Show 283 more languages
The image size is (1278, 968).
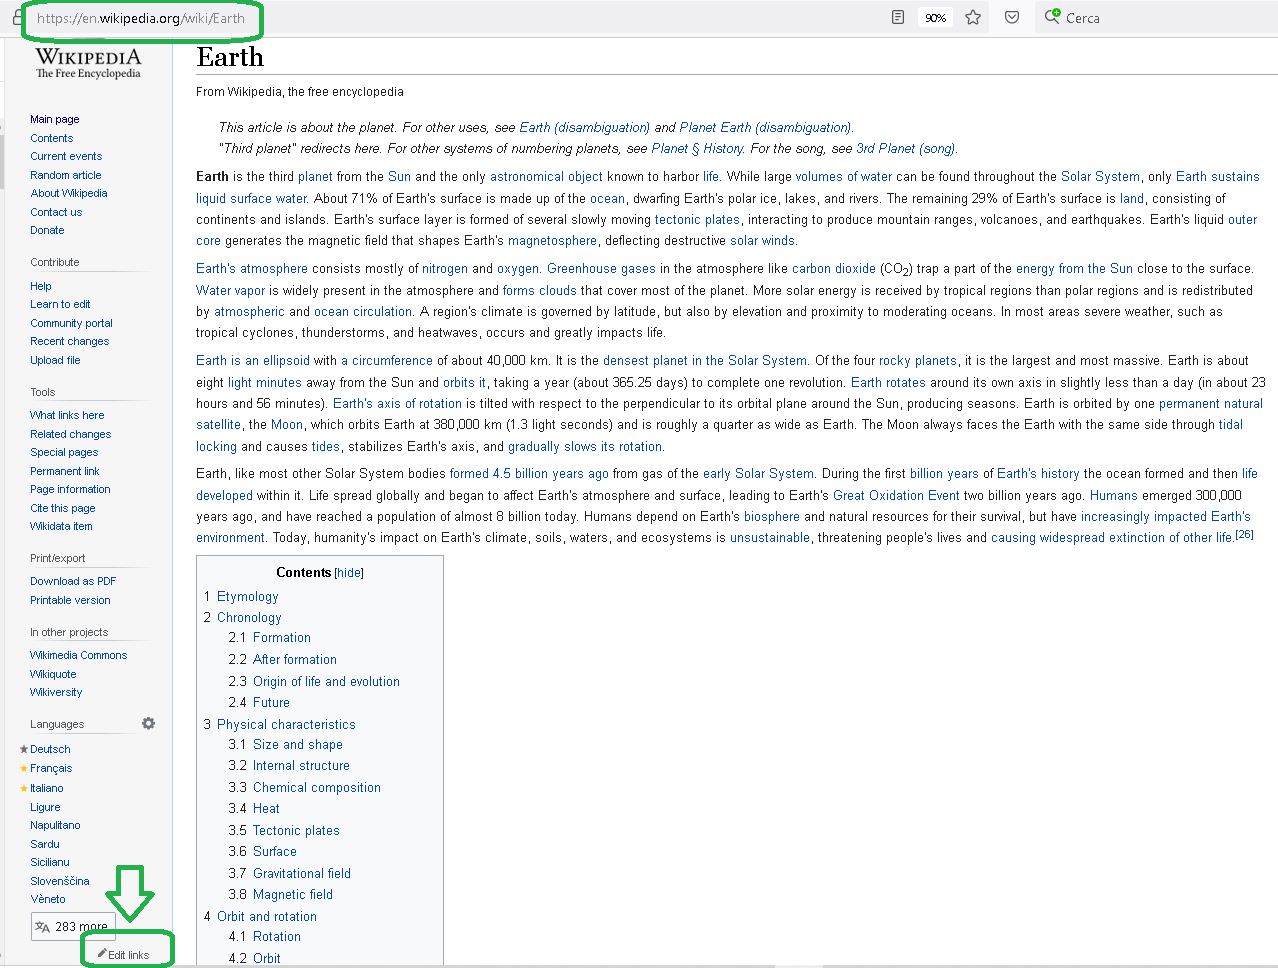tap(73, 927)
